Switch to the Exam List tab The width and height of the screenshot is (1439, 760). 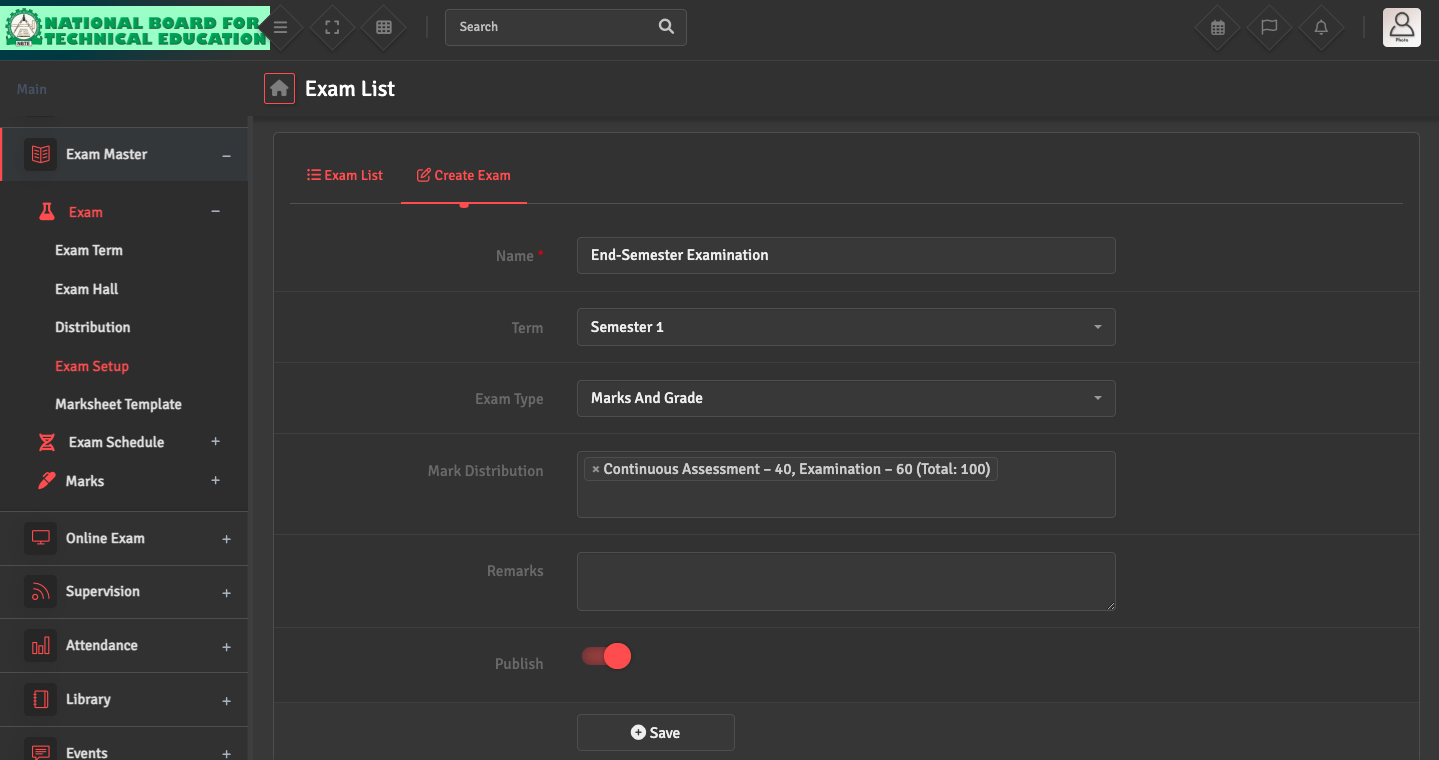(345, 175)
